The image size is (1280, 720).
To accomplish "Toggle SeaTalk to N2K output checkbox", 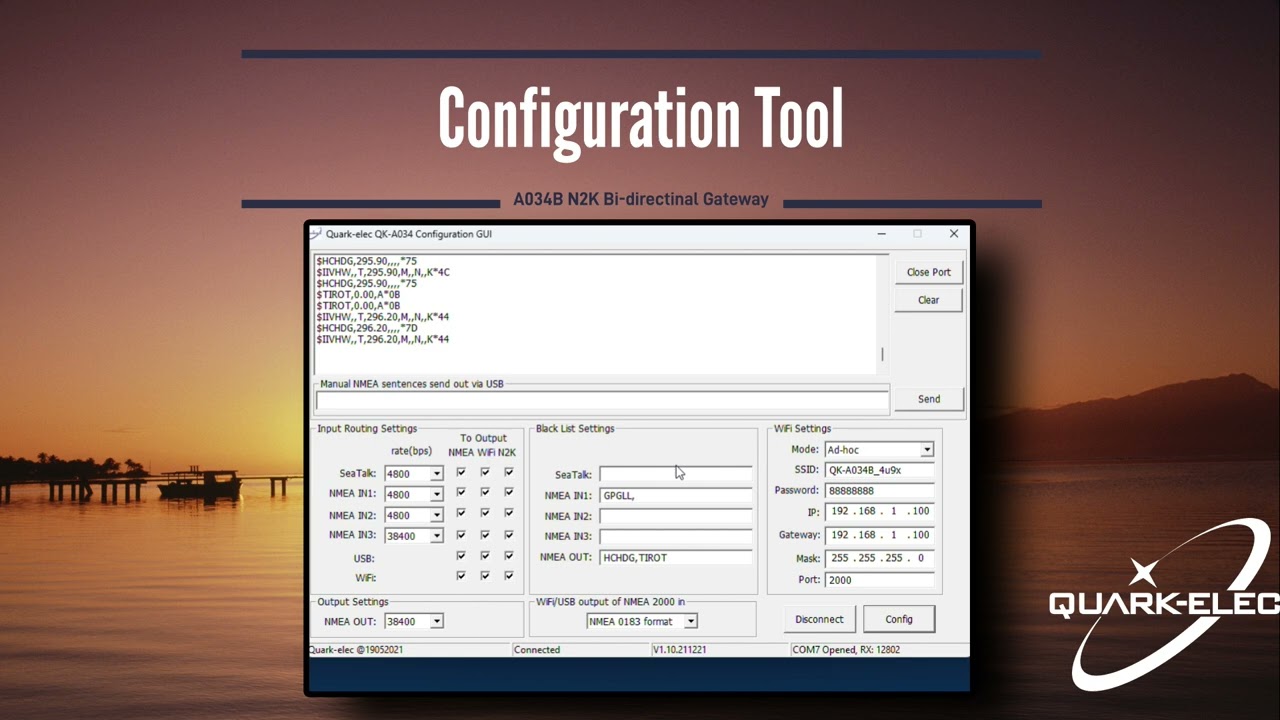I will pyautogui.click(x=509, y=472).
